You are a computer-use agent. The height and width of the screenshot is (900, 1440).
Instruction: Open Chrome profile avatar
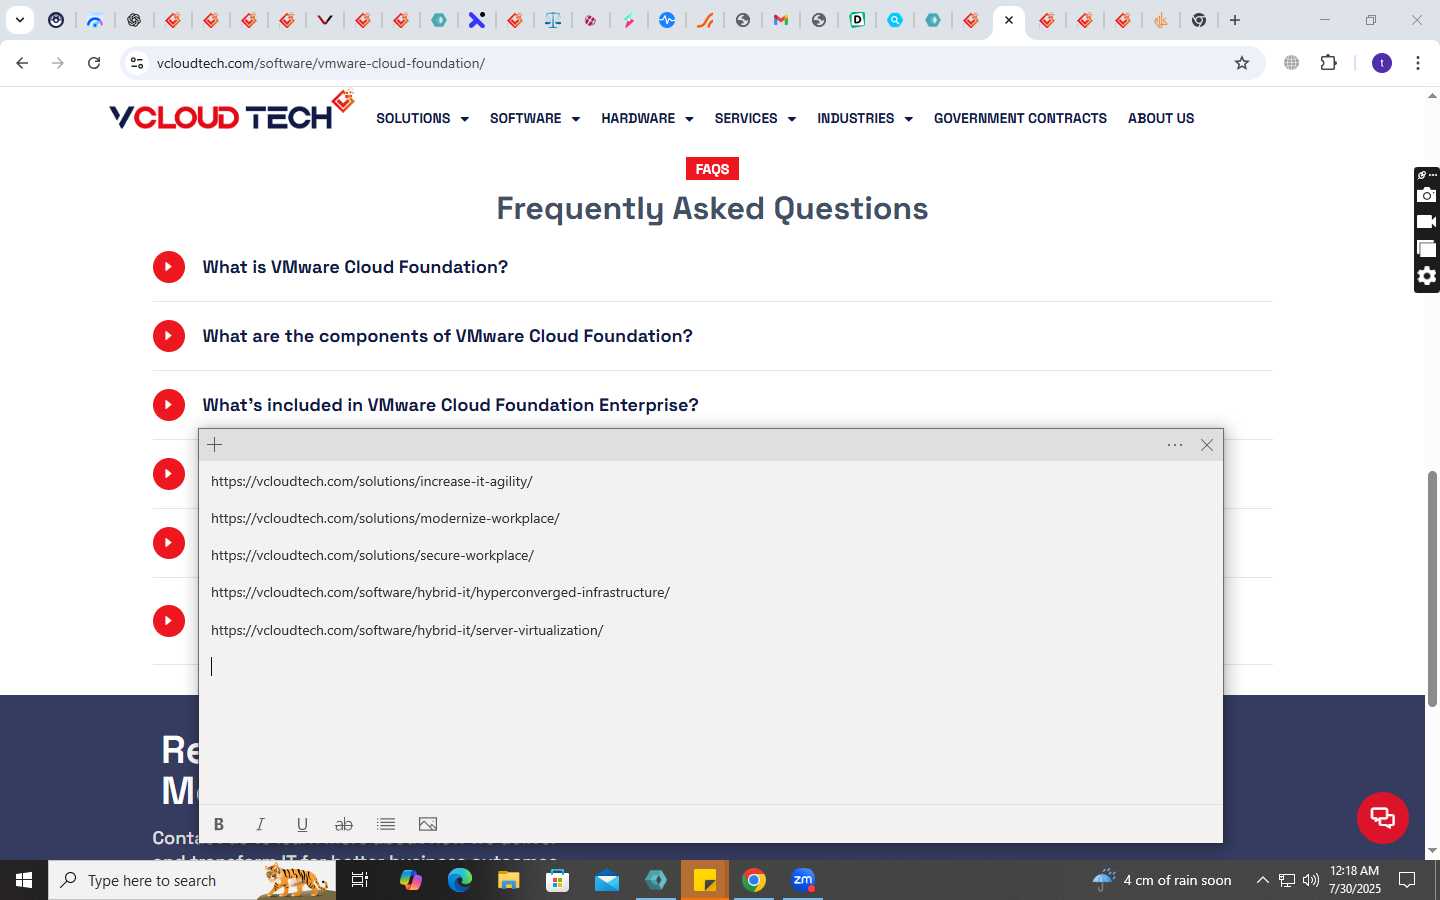[1382, 63]
